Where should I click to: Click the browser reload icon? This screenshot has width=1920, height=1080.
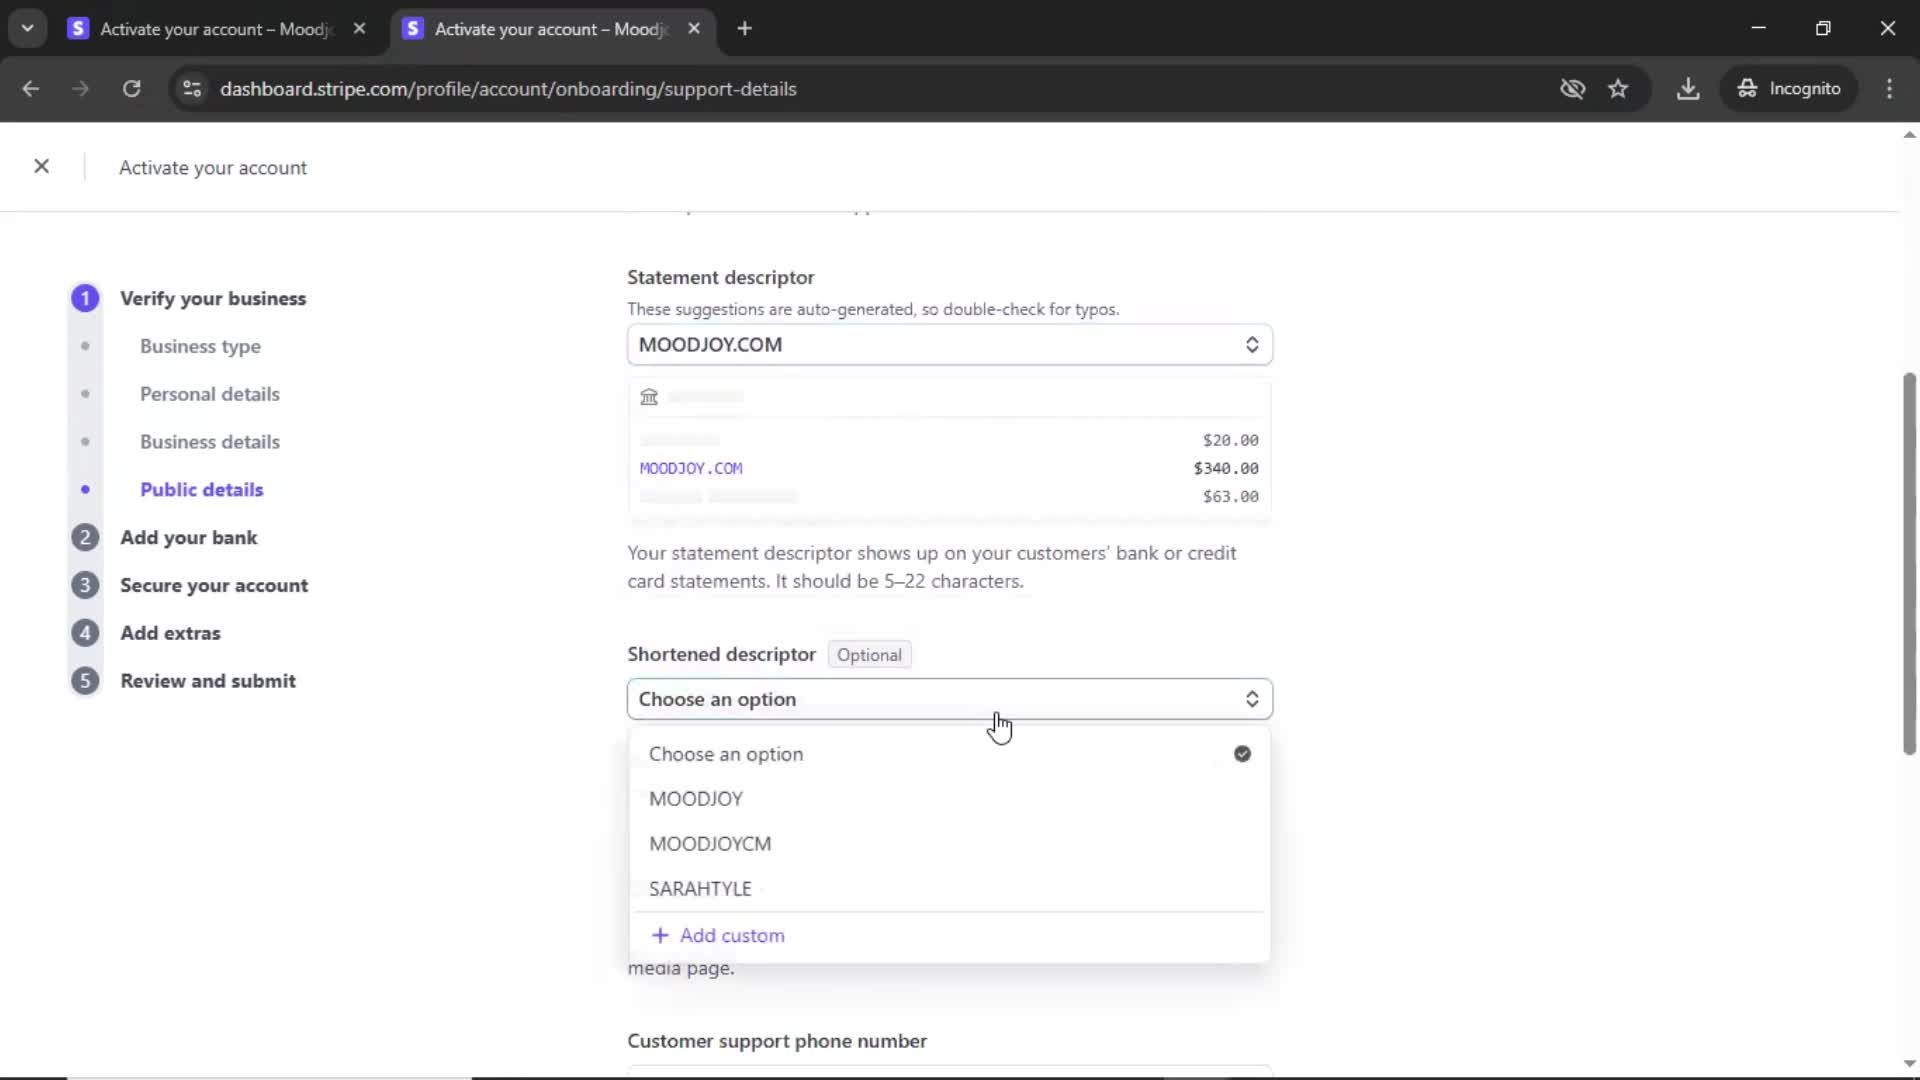click(x=131, y=89)
